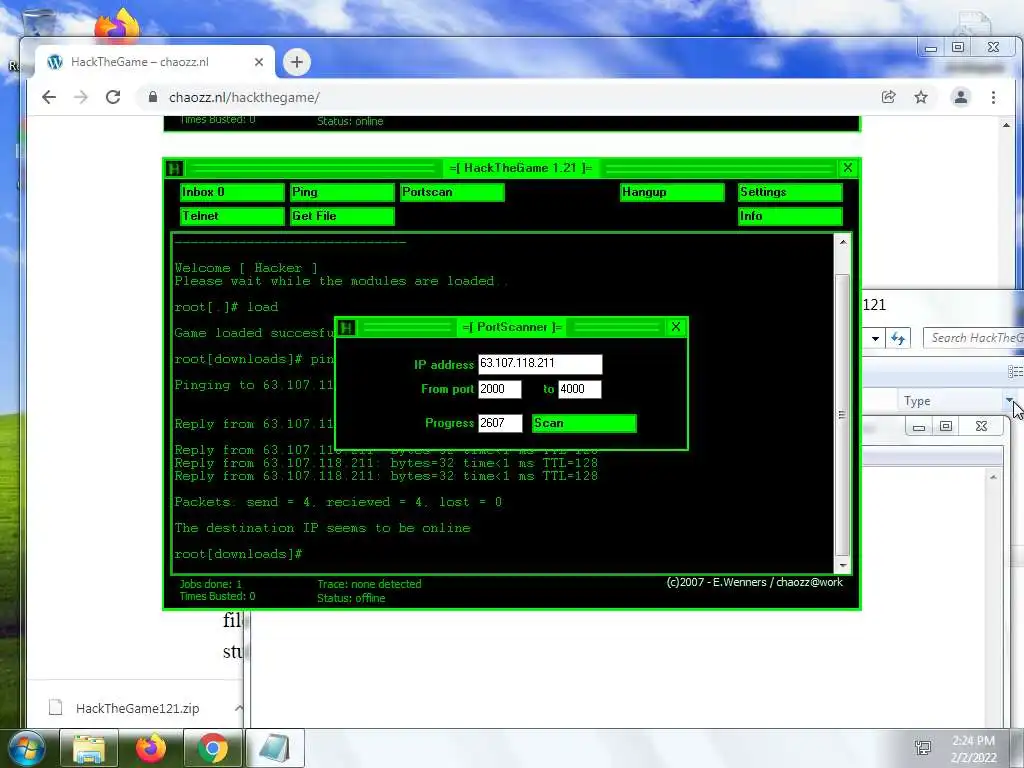Close the HackTheGame 1.21 window

[848, 168]
